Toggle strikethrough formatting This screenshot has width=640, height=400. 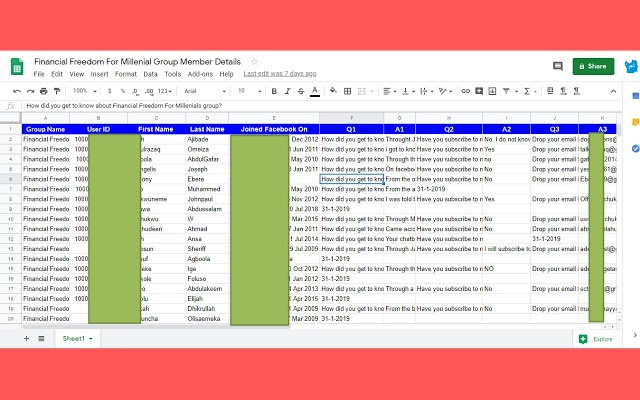pos(299,91)
